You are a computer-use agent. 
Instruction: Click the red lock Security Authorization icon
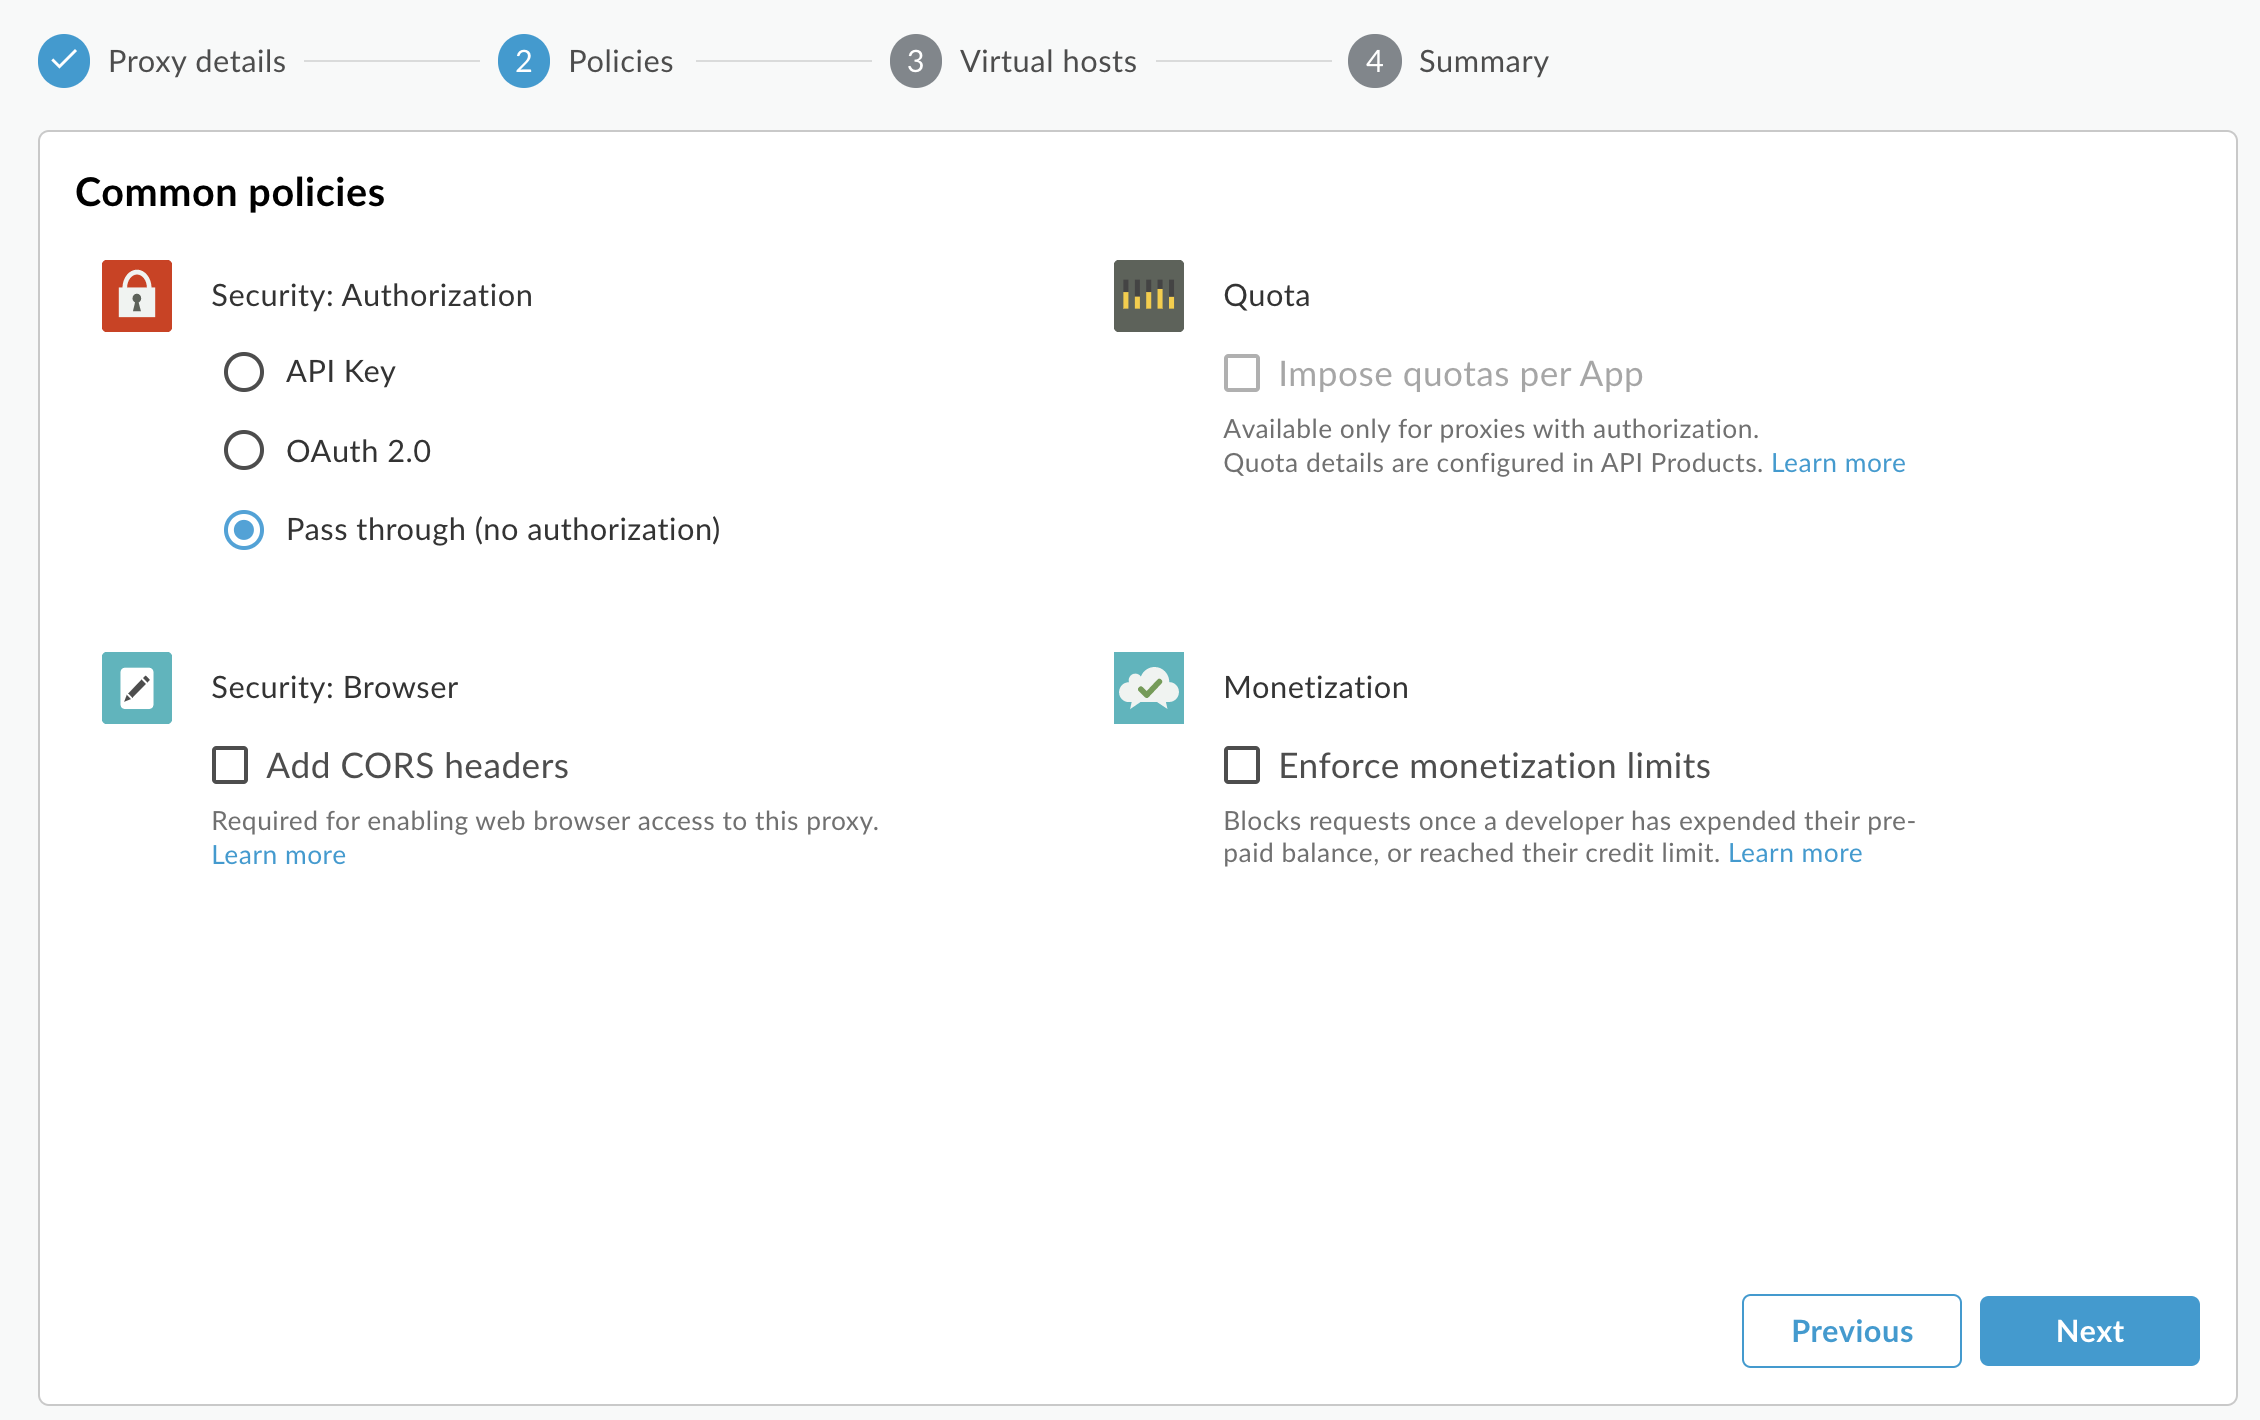(x=137, y=296)
